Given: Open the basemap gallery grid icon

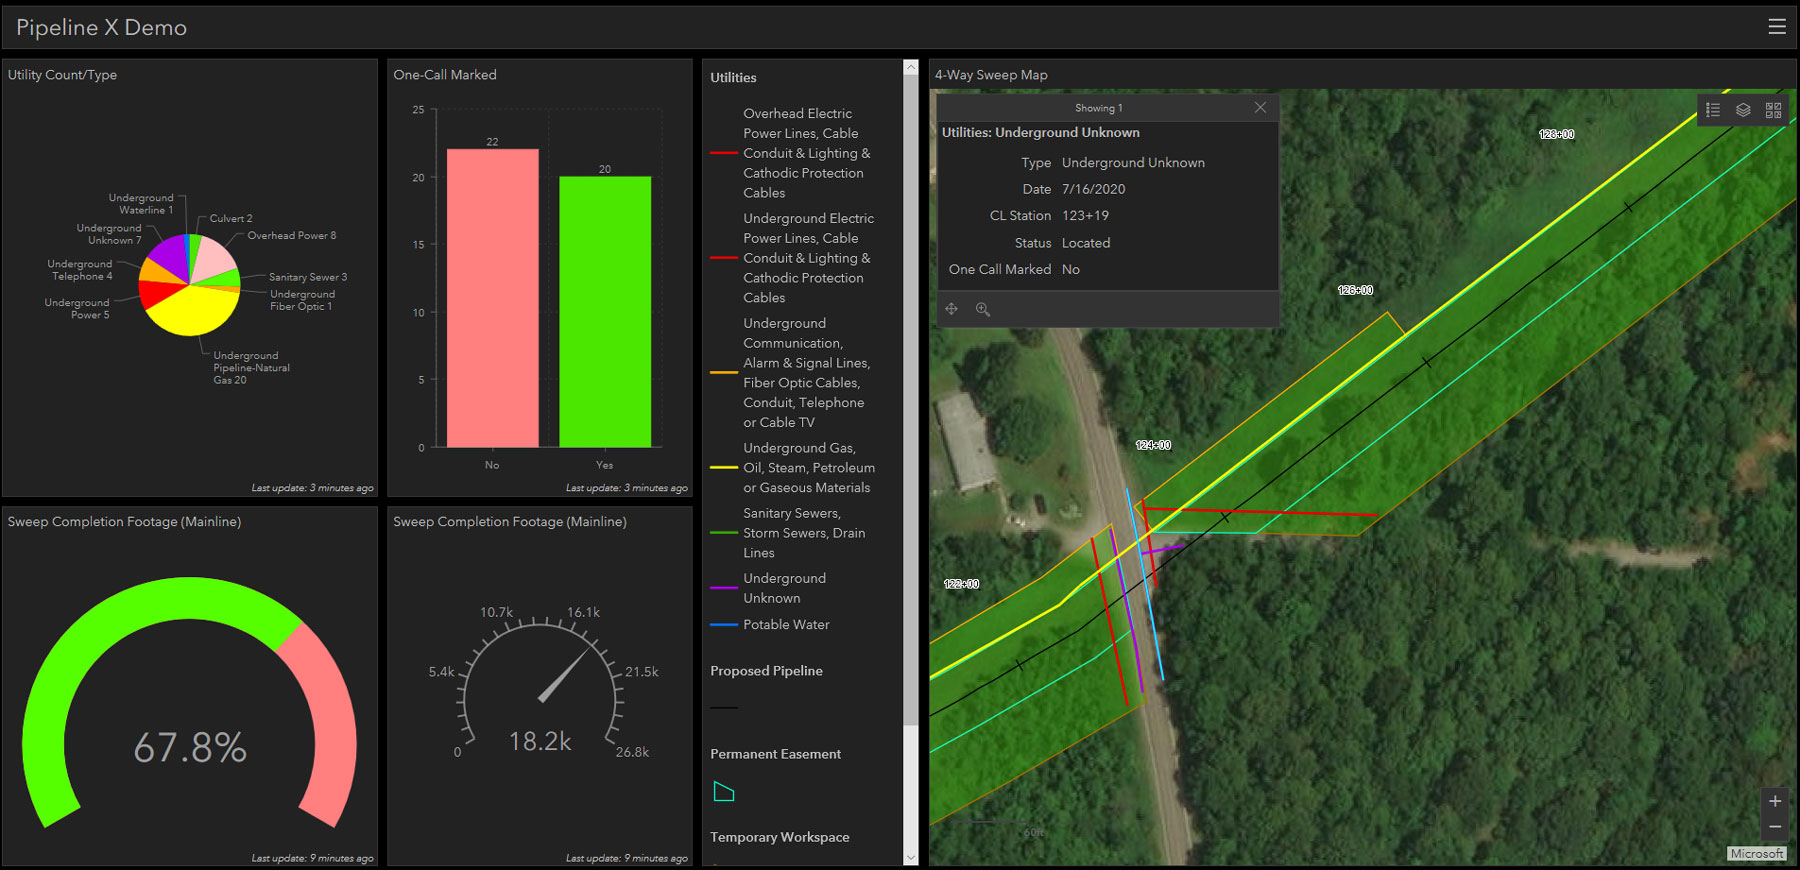Looking at the screenshot, I should (1773, 110).
